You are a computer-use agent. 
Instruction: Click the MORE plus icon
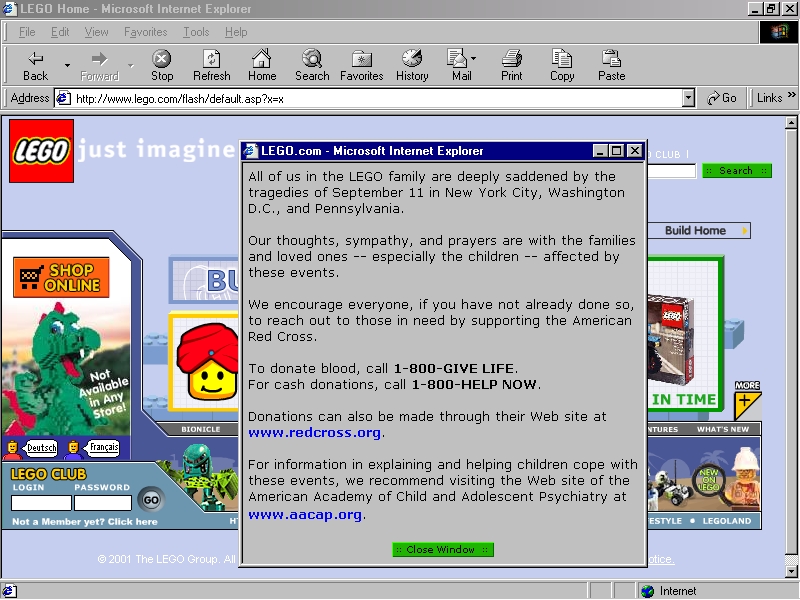747,399
